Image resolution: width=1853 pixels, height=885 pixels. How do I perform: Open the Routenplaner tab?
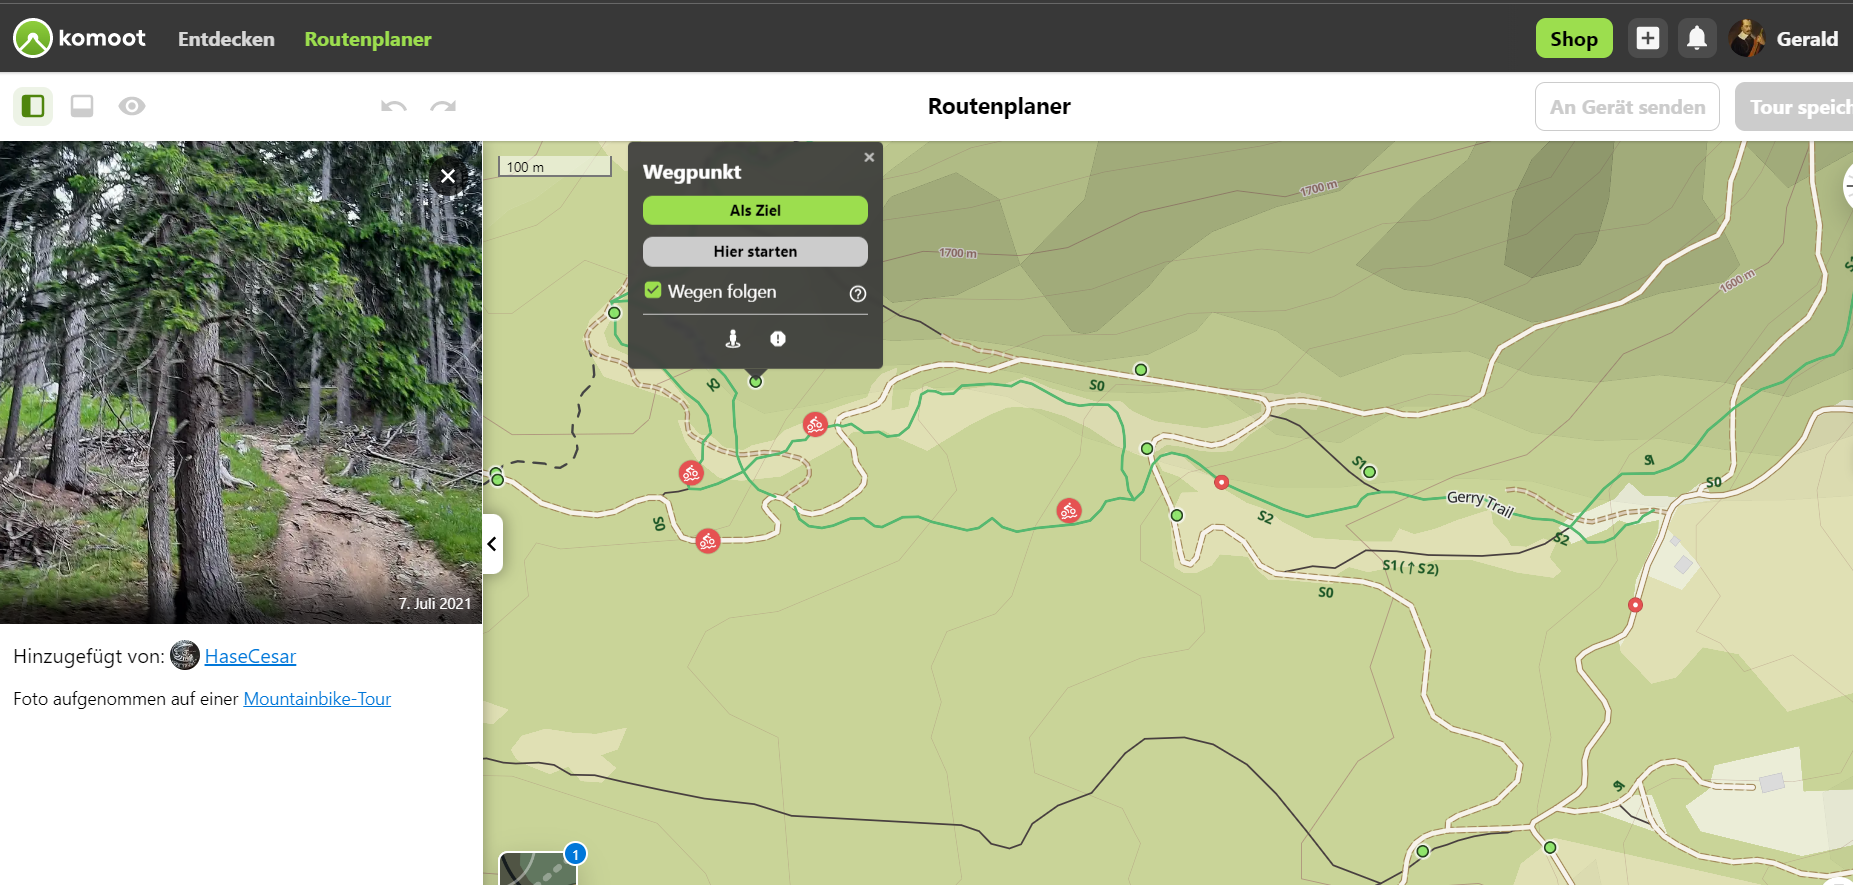(x=368, y=39)
